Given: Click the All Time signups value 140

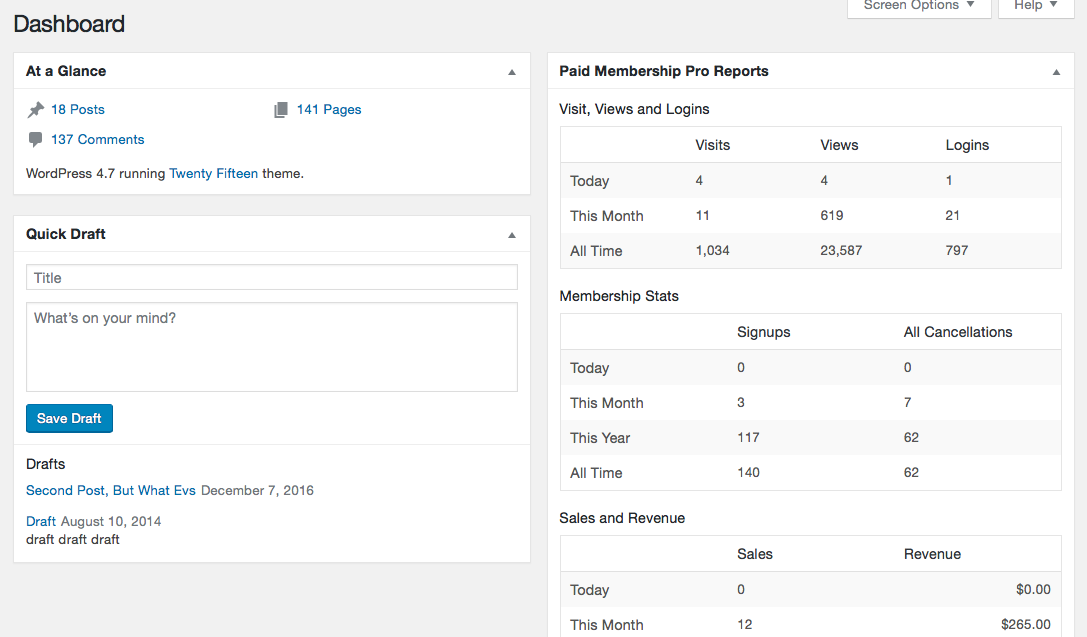Looking at the screenshot, I should click(748, 472).
